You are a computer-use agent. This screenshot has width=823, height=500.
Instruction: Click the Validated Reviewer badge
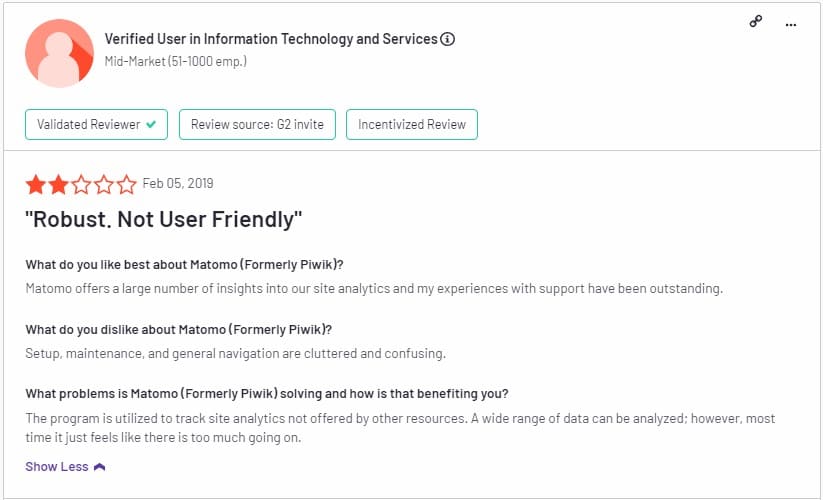click(97, 124)
